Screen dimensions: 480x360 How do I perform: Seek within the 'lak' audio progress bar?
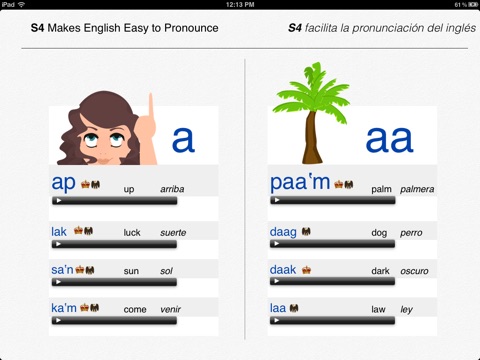pos(114,244)
